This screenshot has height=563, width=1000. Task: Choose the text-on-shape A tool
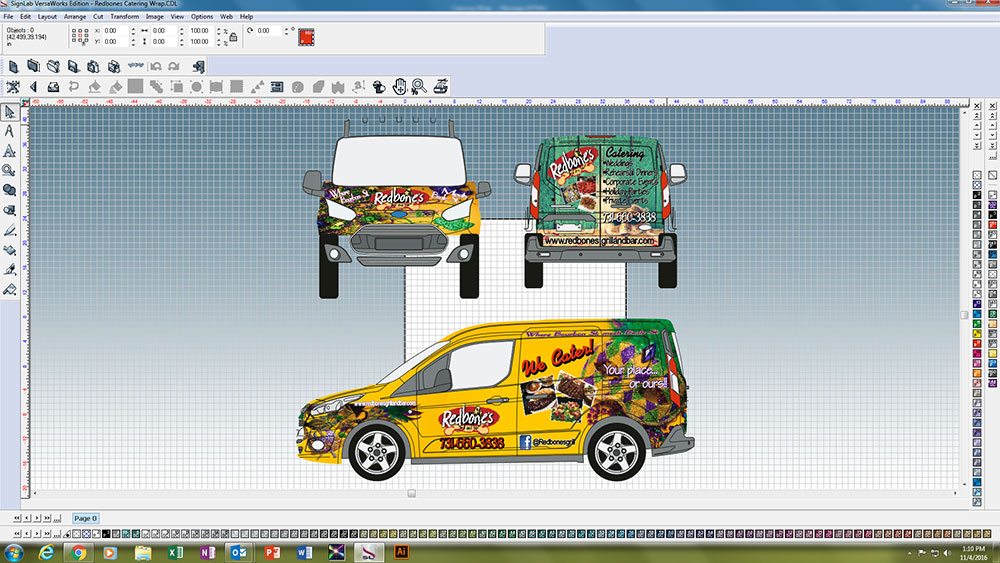[x=9, y=151]
